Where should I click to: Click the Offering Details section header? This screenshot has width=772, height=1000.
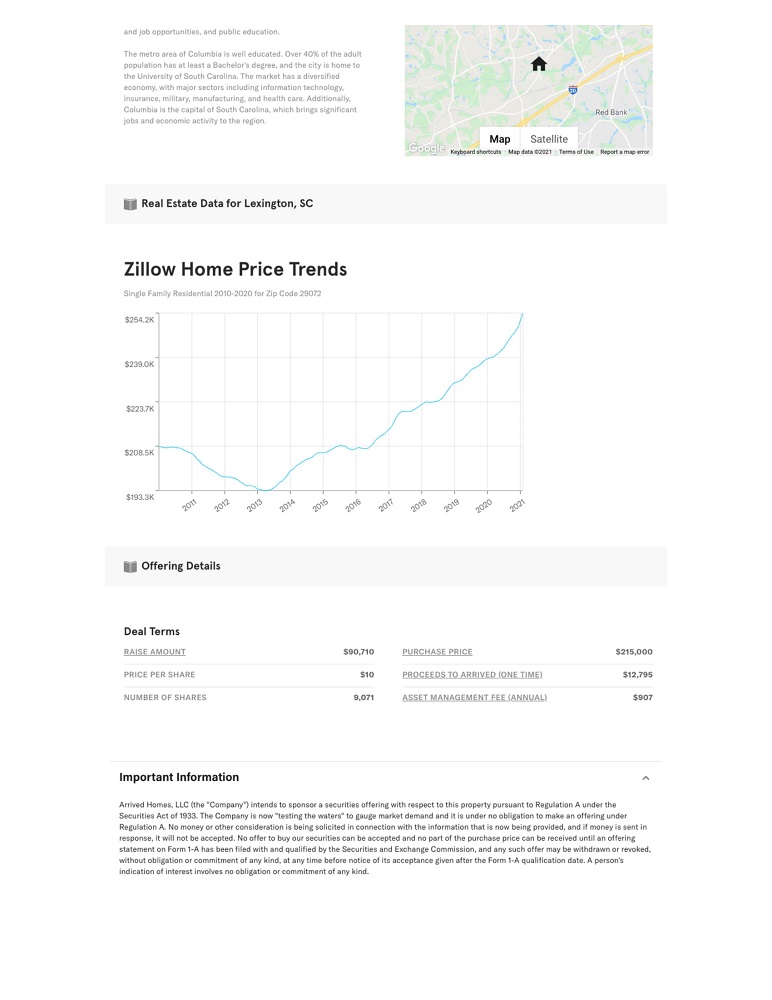pyautogui.click(x=181, y=566)
